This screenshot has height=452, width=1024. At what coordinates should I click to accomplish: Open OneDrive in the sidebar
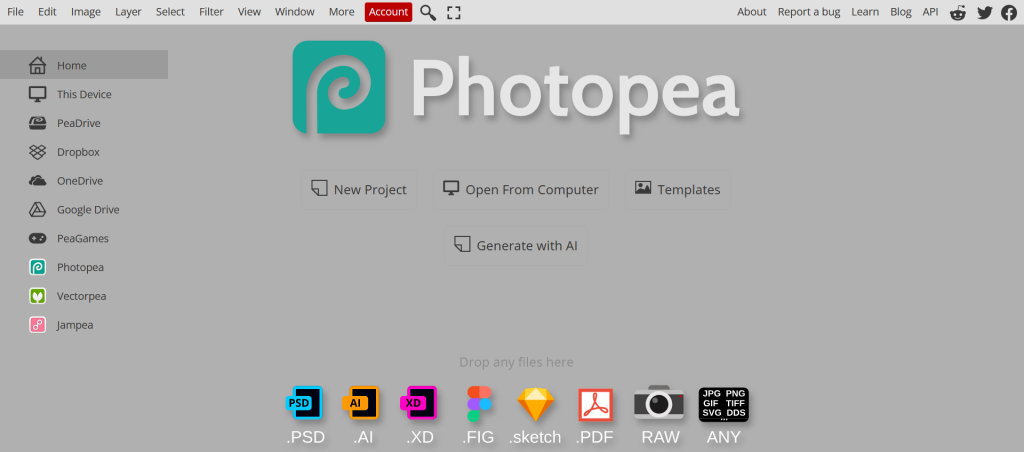tap(84, 180)
